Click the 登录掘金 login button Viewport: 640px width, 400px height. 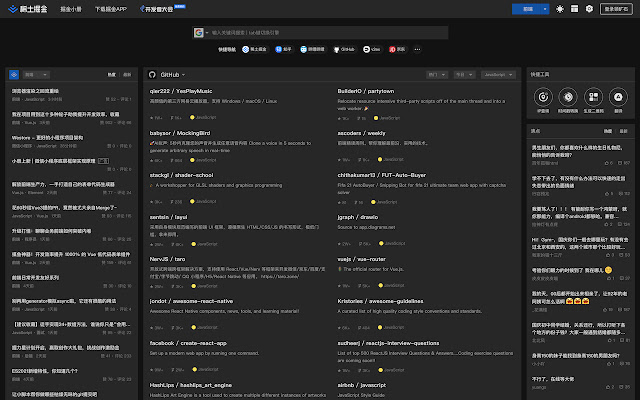click(x=617, y=8)
